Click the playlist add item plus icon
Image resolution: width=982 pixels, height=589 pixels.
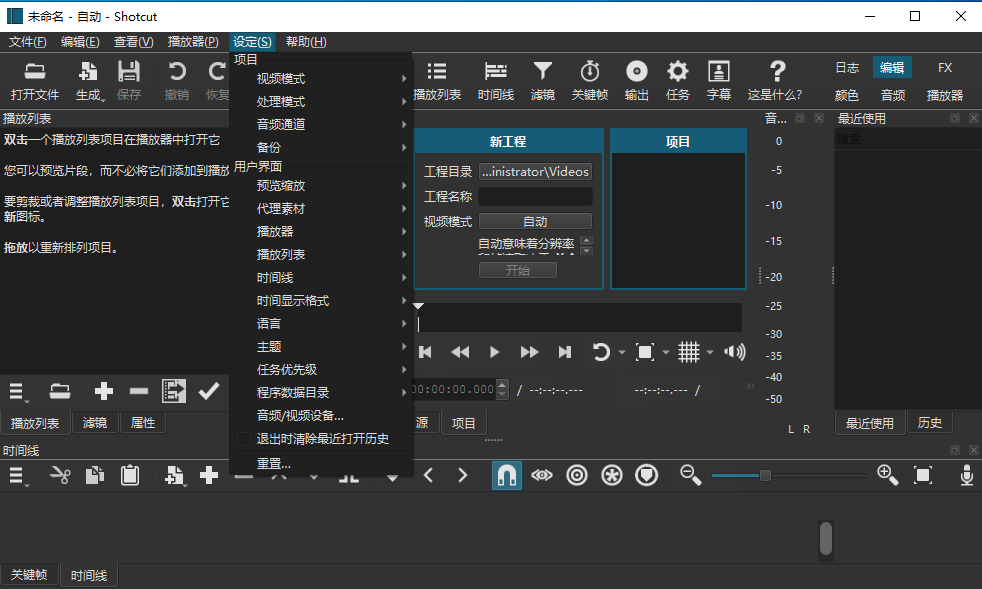103,392
